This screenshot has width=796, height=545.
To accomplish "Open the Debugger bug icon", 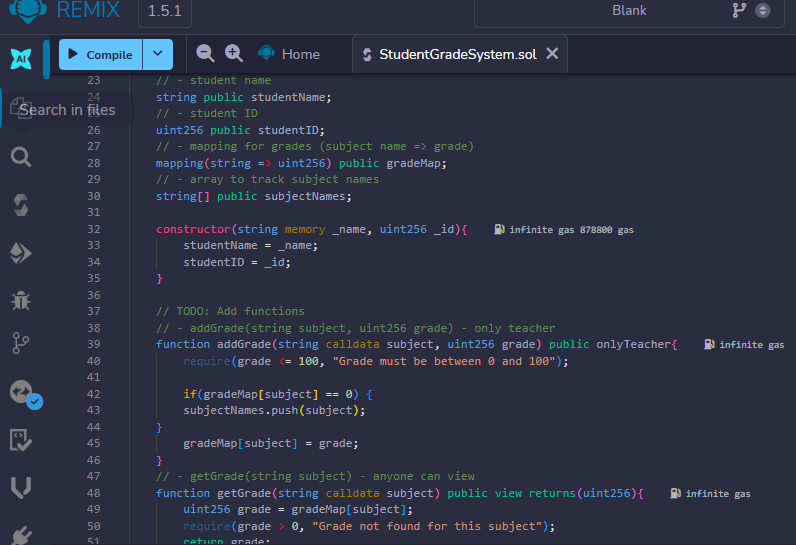I will pyautogui.click(x=21, y=300).
